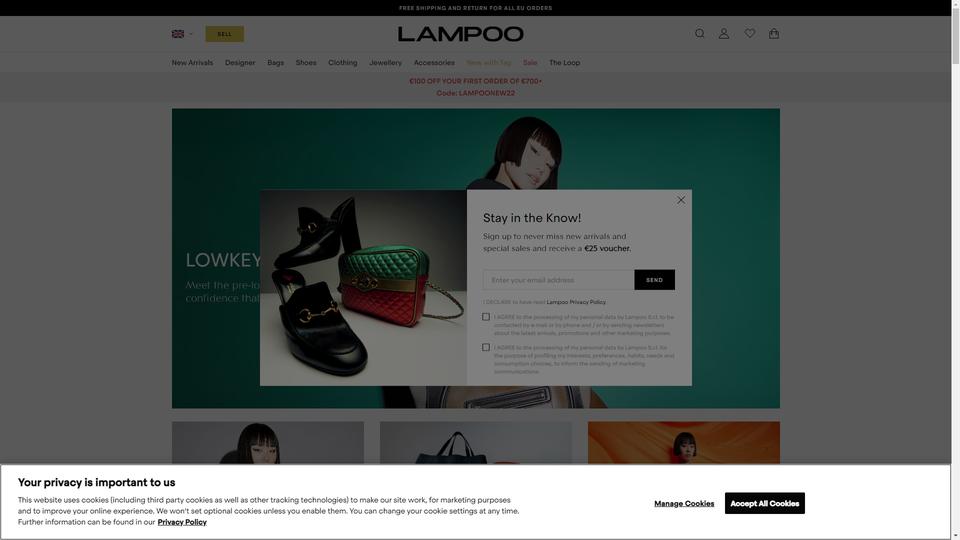
Task: Click the SEND button
Action: [x=654, y=280]
